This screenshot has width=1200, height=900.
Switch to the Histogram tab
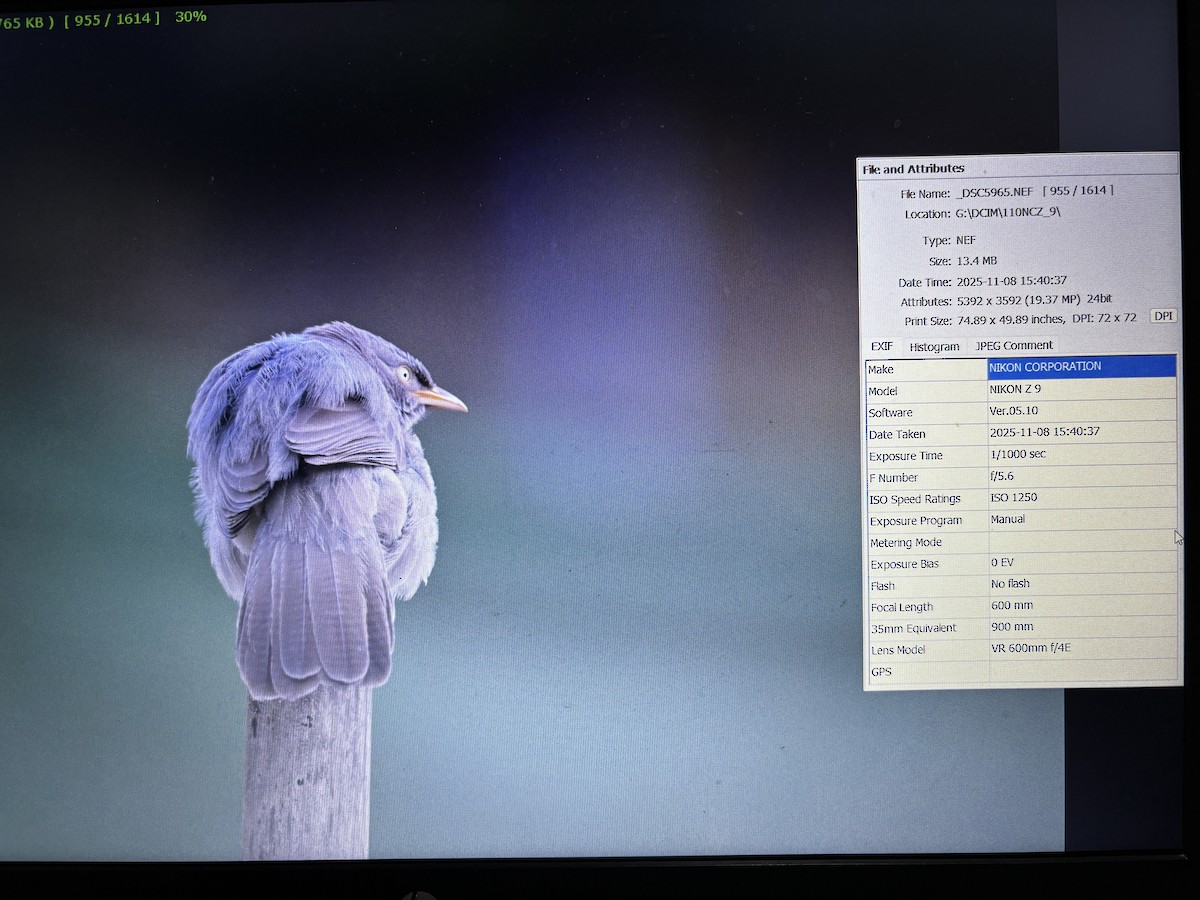coord(934,346)
